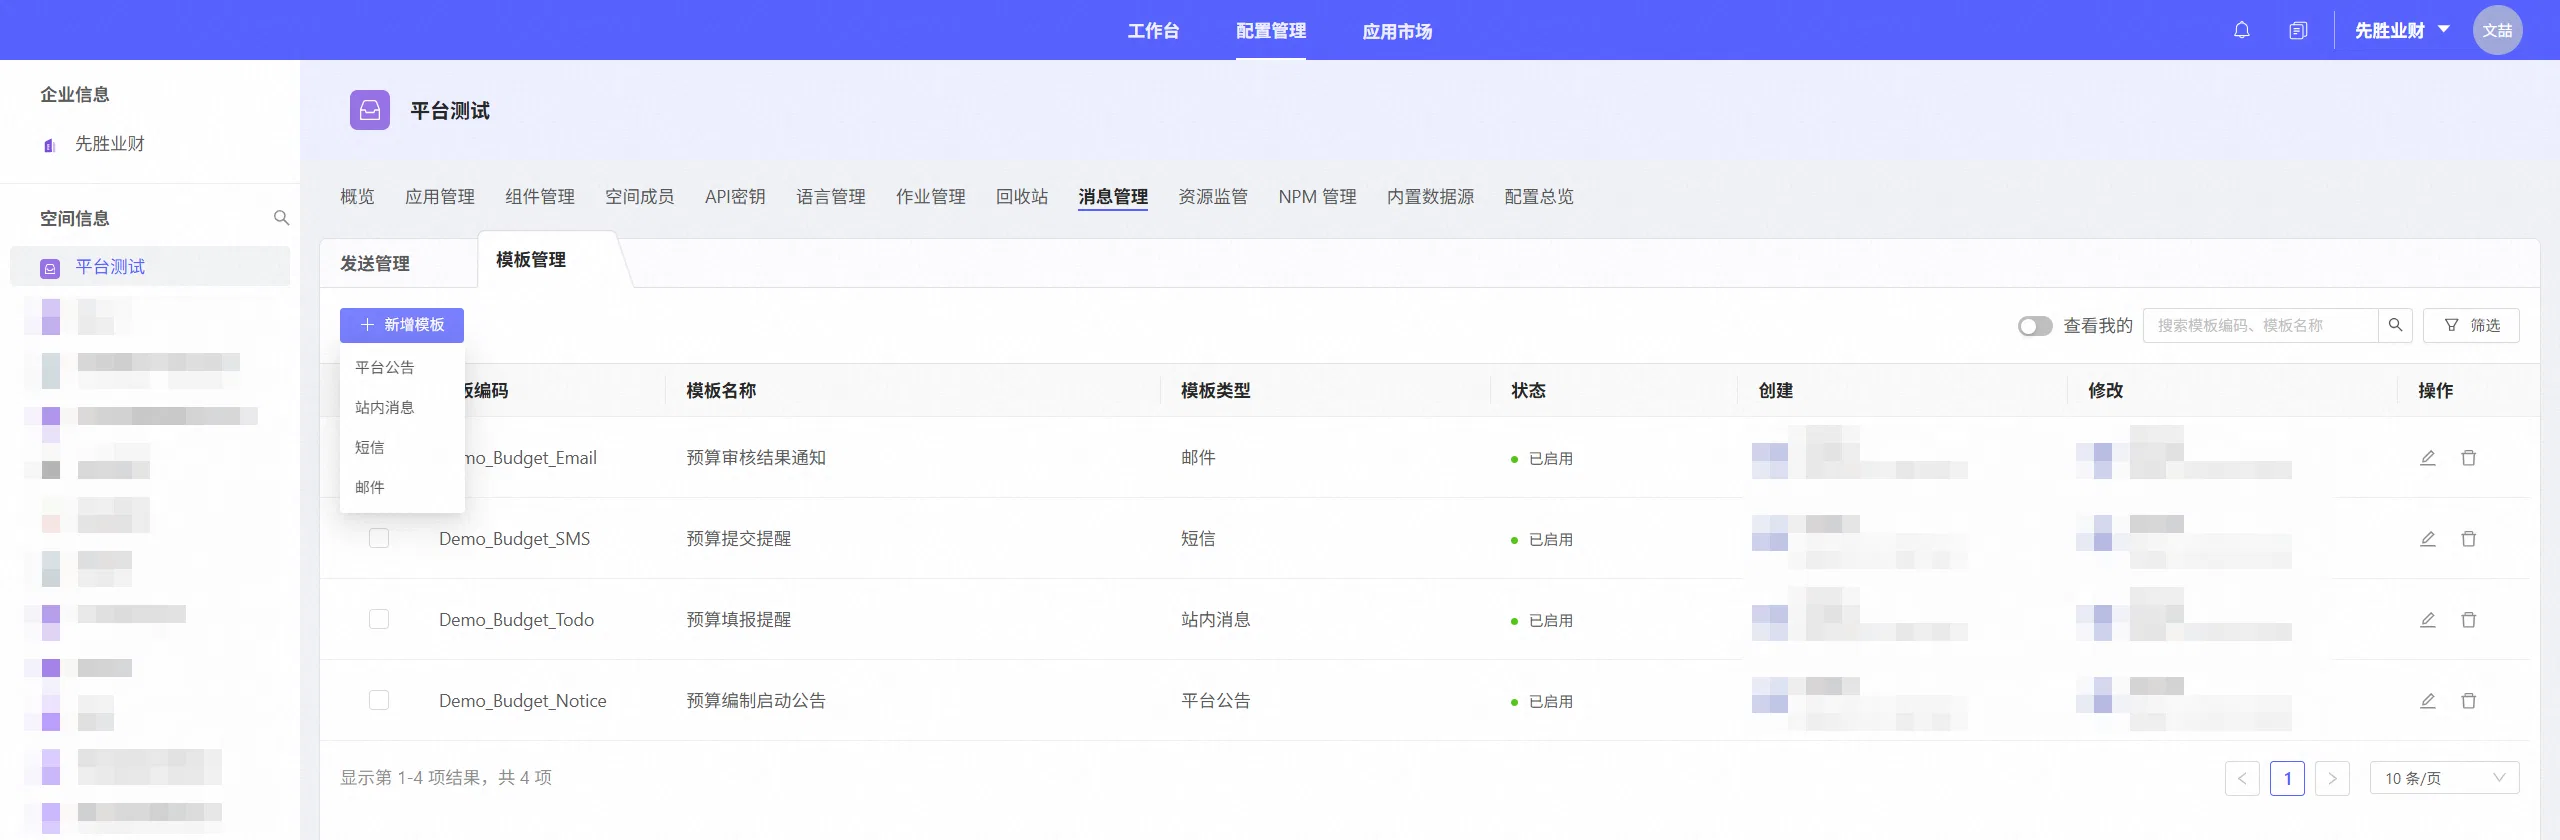Select 平台公告 from the new template menu
This screenshot has height=840, width=2560.
click(x=402, y=368)
